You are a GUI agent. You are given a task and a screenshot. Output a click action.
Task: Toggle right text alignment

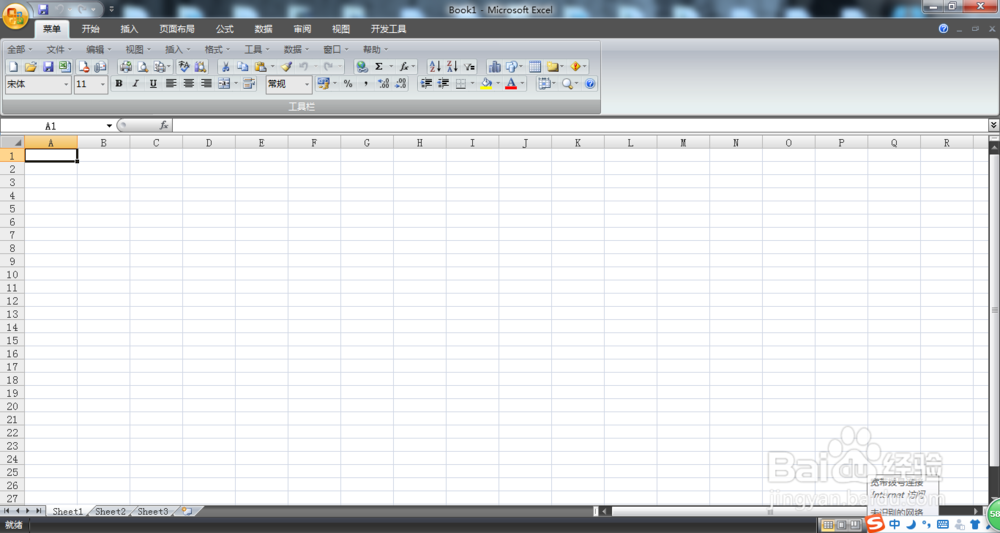[x=206, y=84]
